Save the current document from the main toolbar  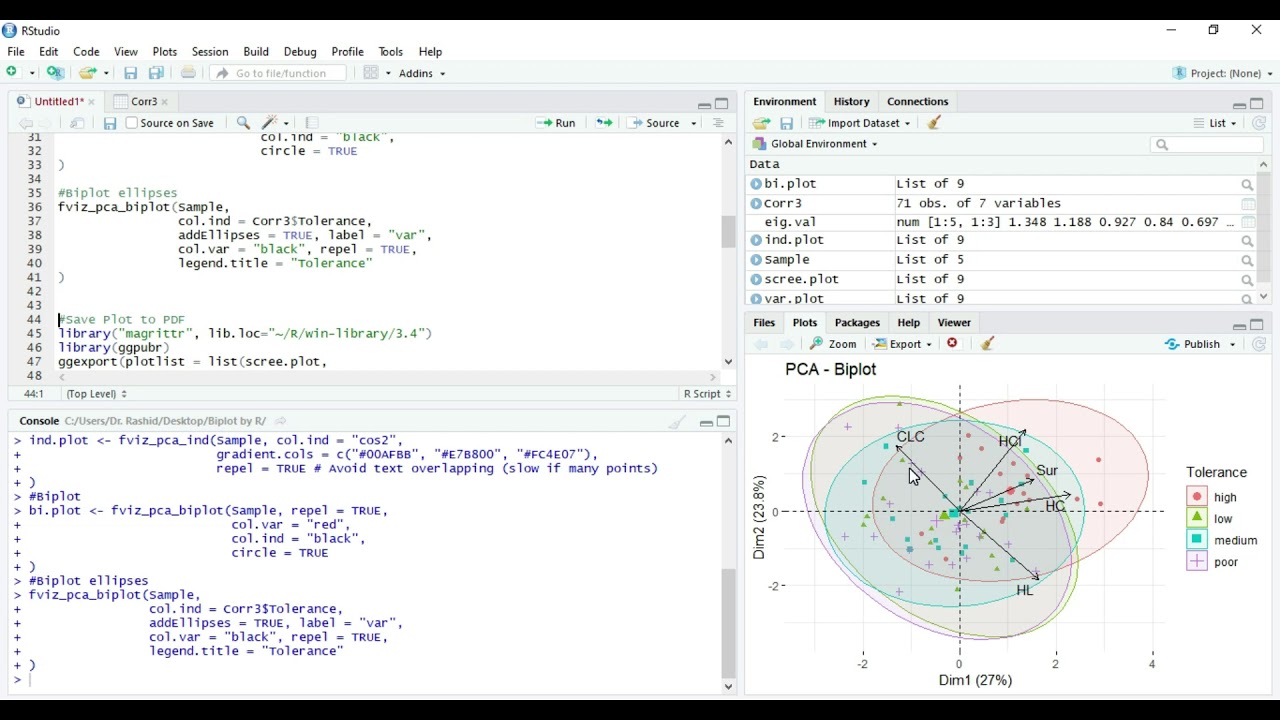pos(130,73)
